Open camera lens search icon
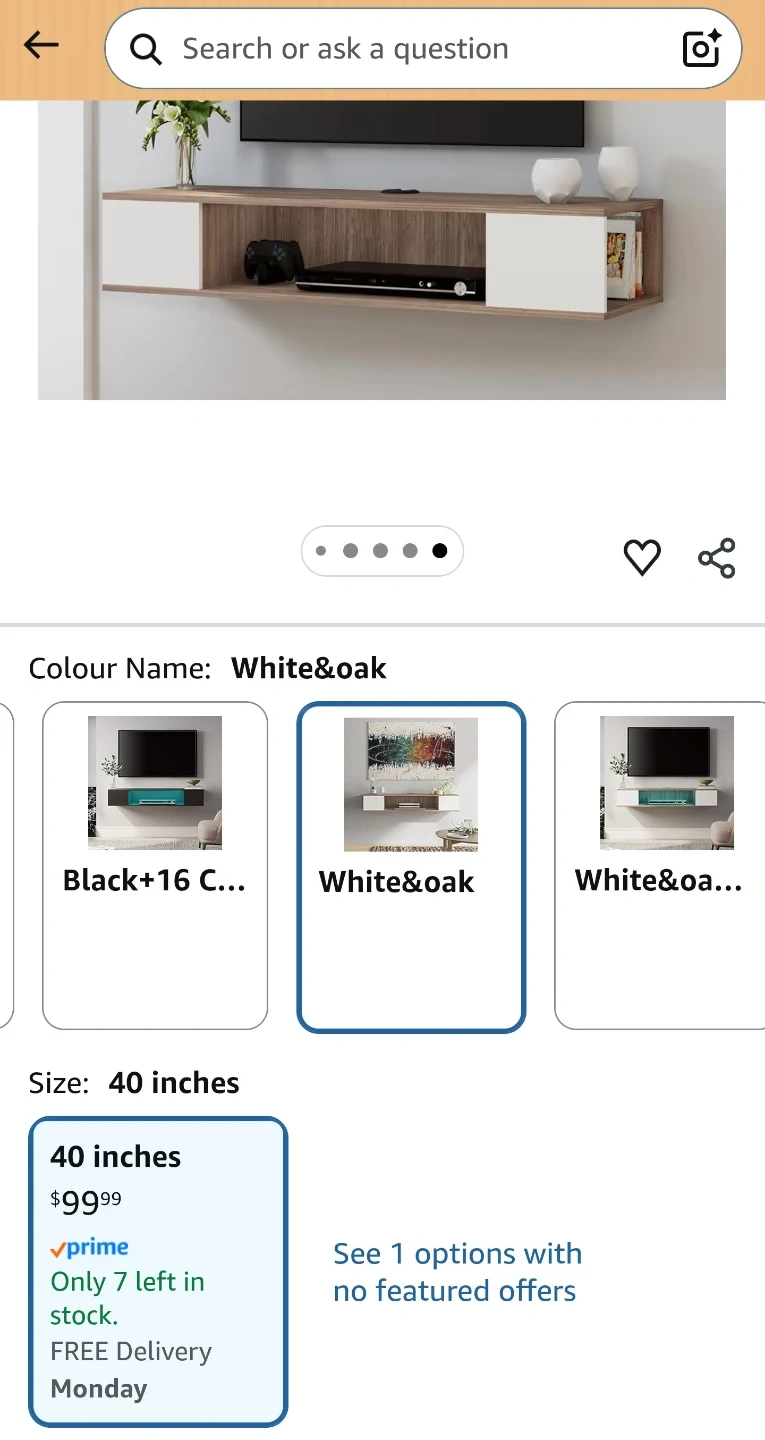Screen dimensions: 765x1440 701,48
